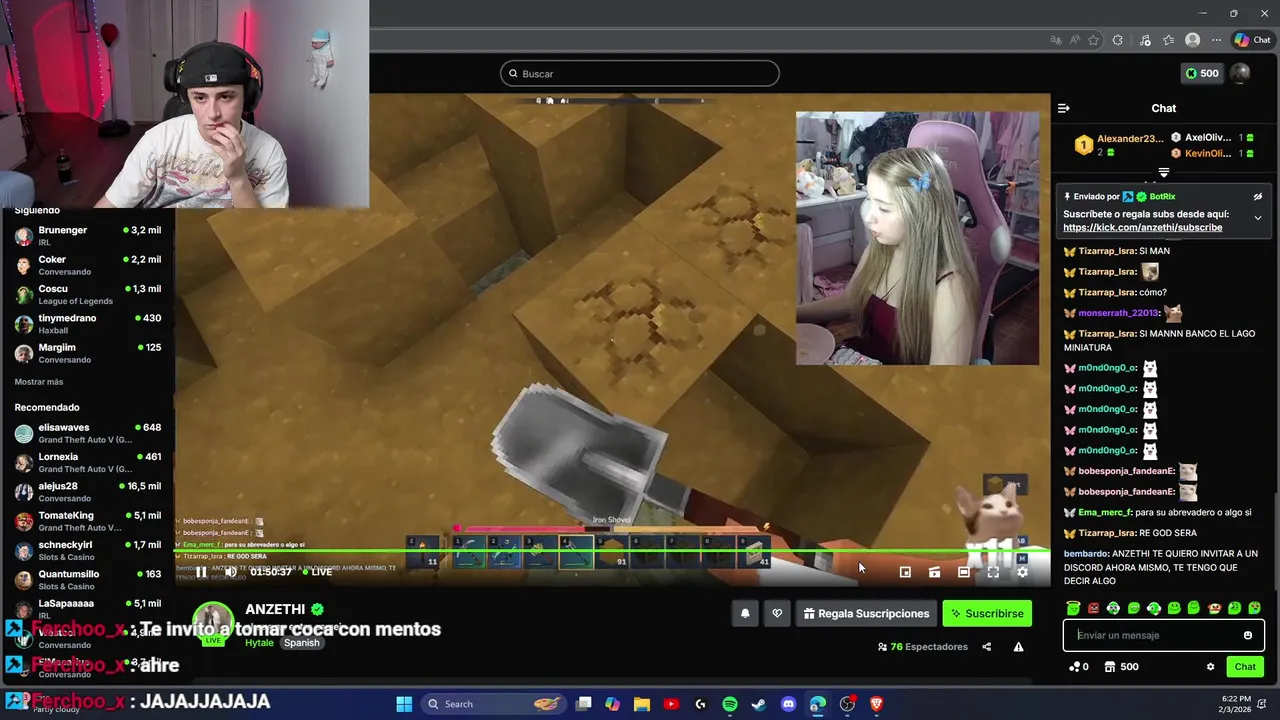Click the green Suscribirse button
Screen dimensions: 1280x720
987,613
